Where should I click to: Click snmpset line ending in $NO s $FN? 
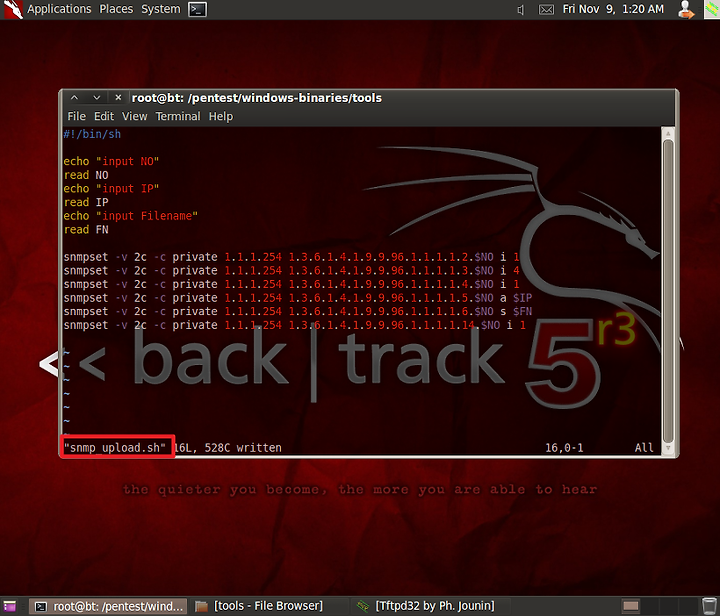298,312
